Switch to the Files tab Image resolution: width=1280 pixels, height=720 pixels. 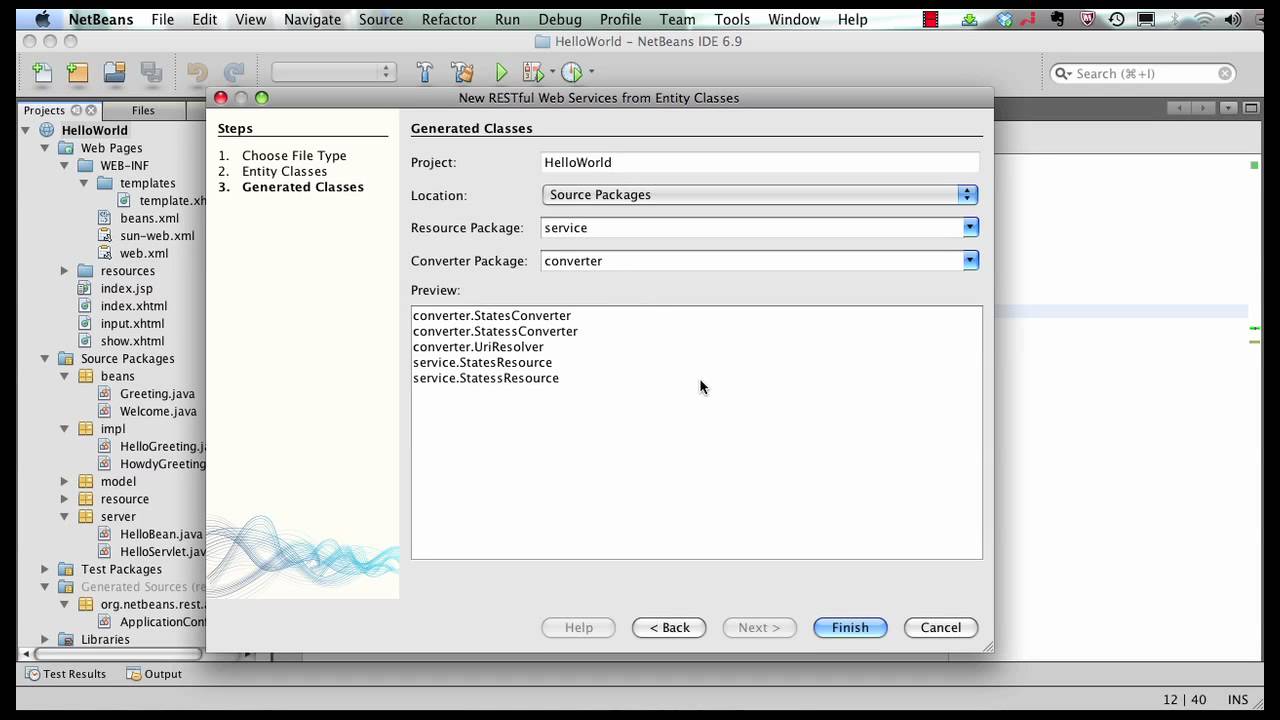click(x=143, y=110)
